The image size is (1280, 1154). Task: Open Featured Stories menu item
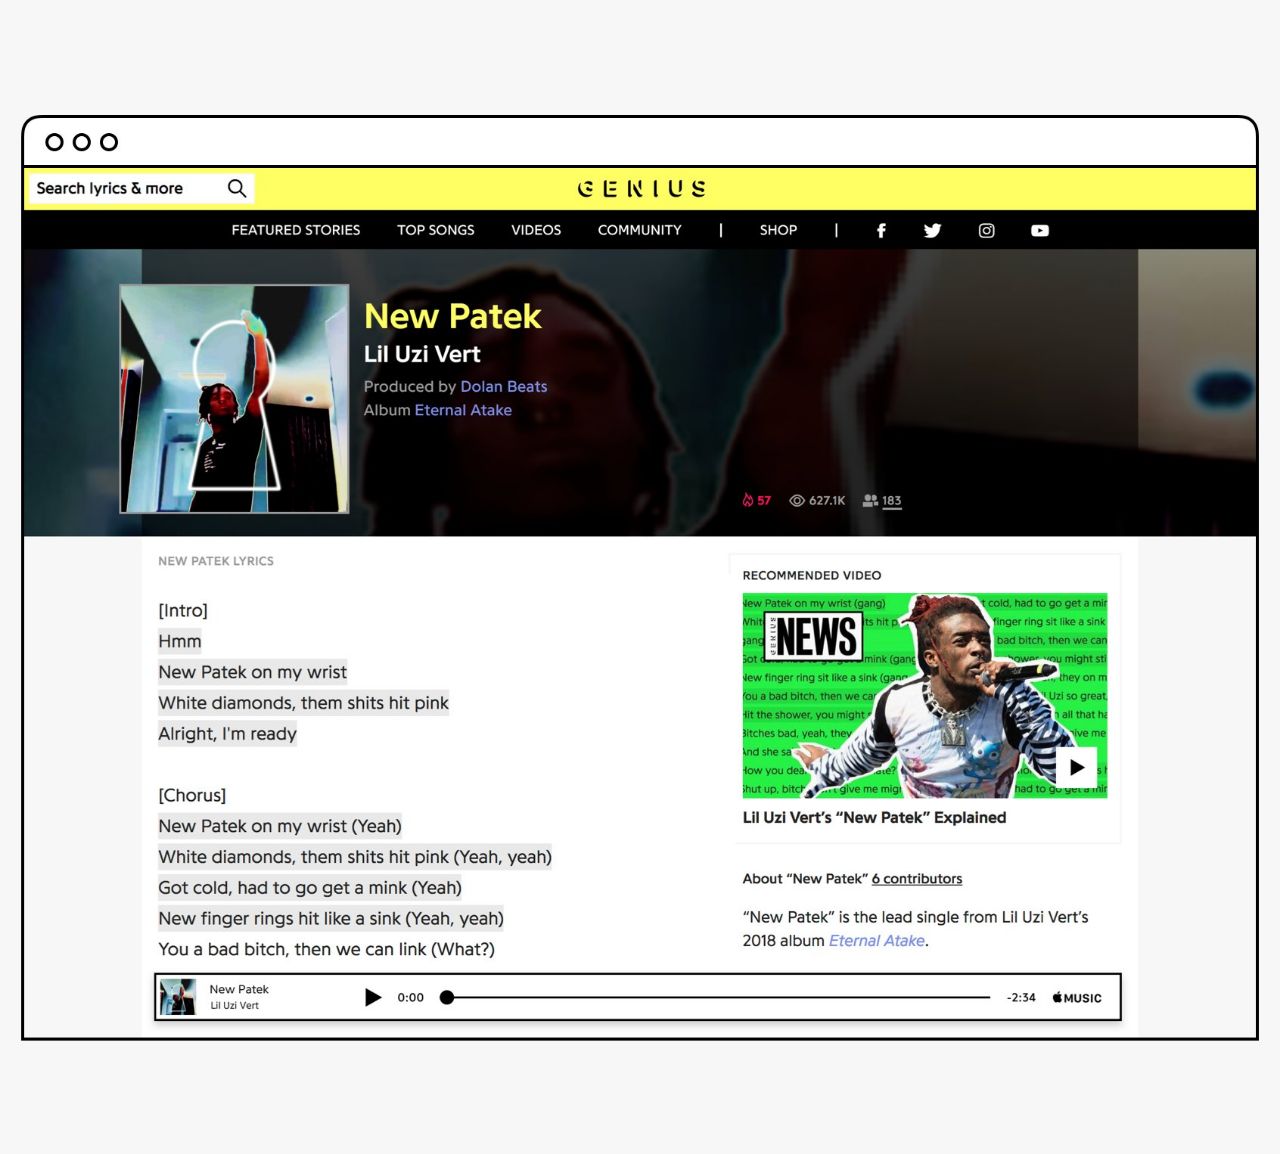tap(296, 230)
